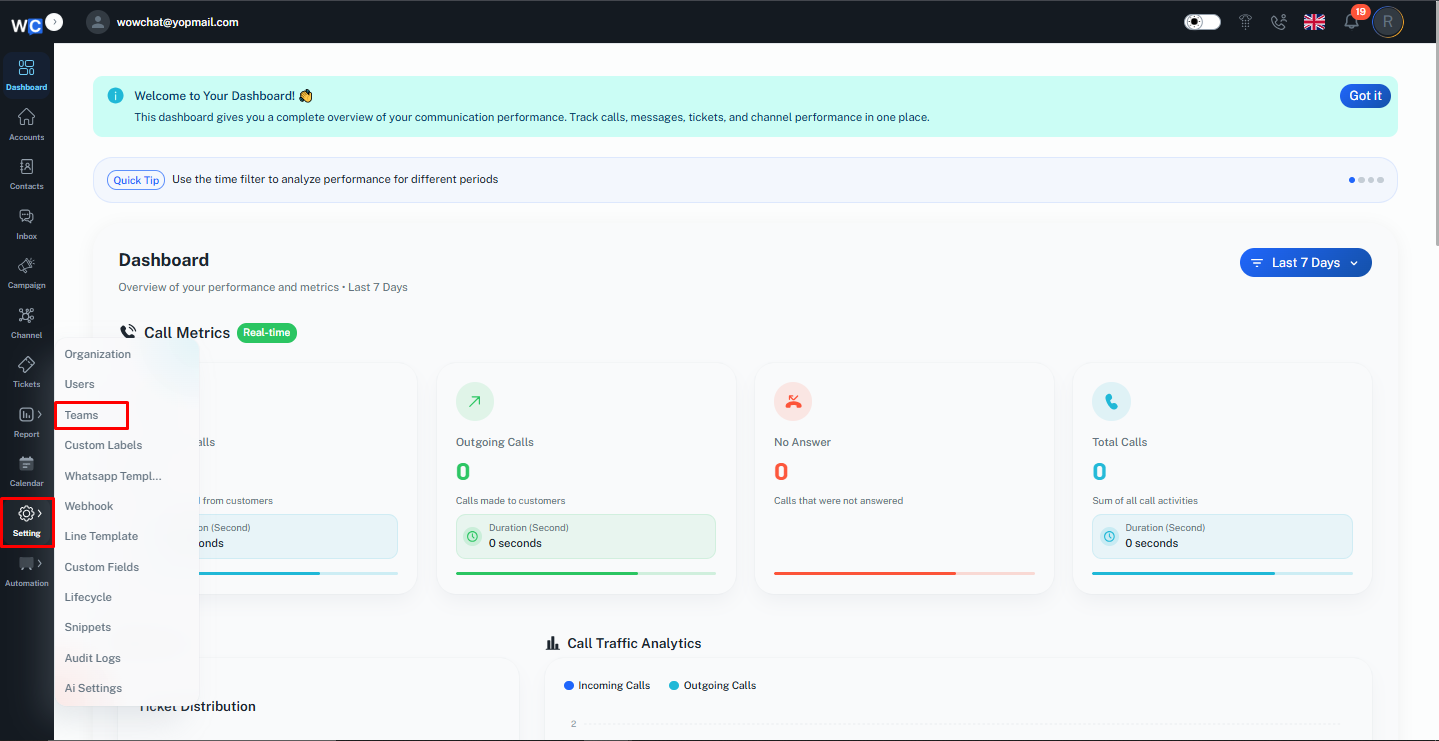The height and width of the screenshot is (741, 1439).
Task: Click the Outgoing Calls arrow icon
Action: tap(475, 401)
